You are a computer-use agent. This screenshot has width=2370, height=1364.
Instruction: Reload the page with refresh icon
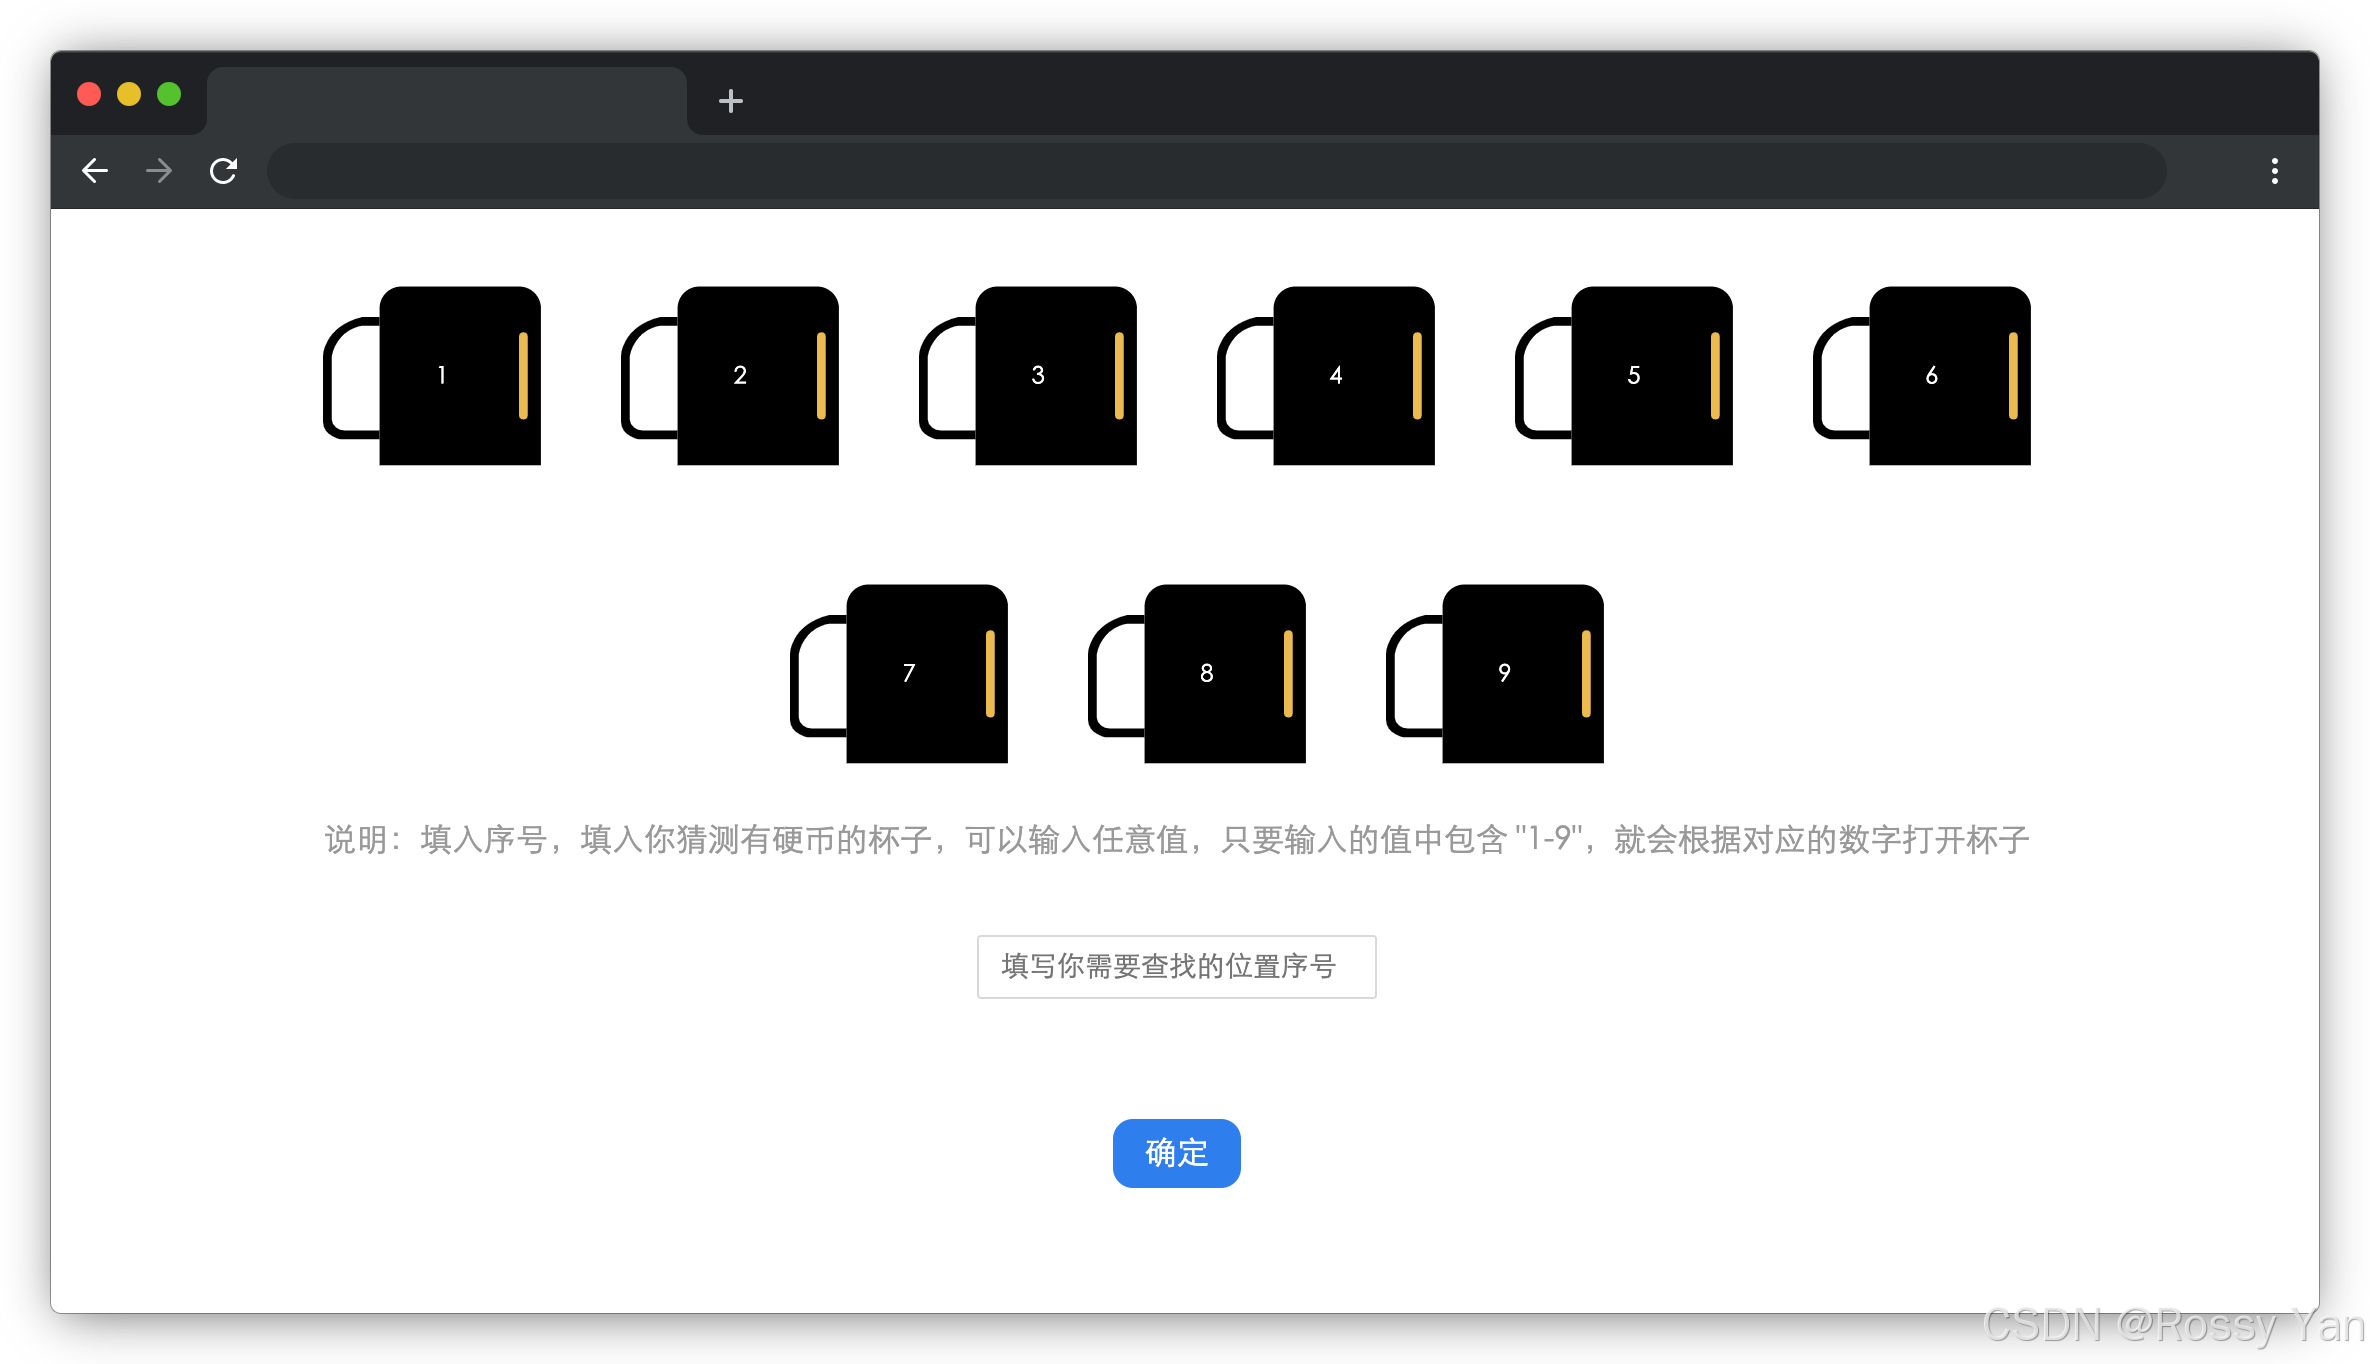pos(223,171)
